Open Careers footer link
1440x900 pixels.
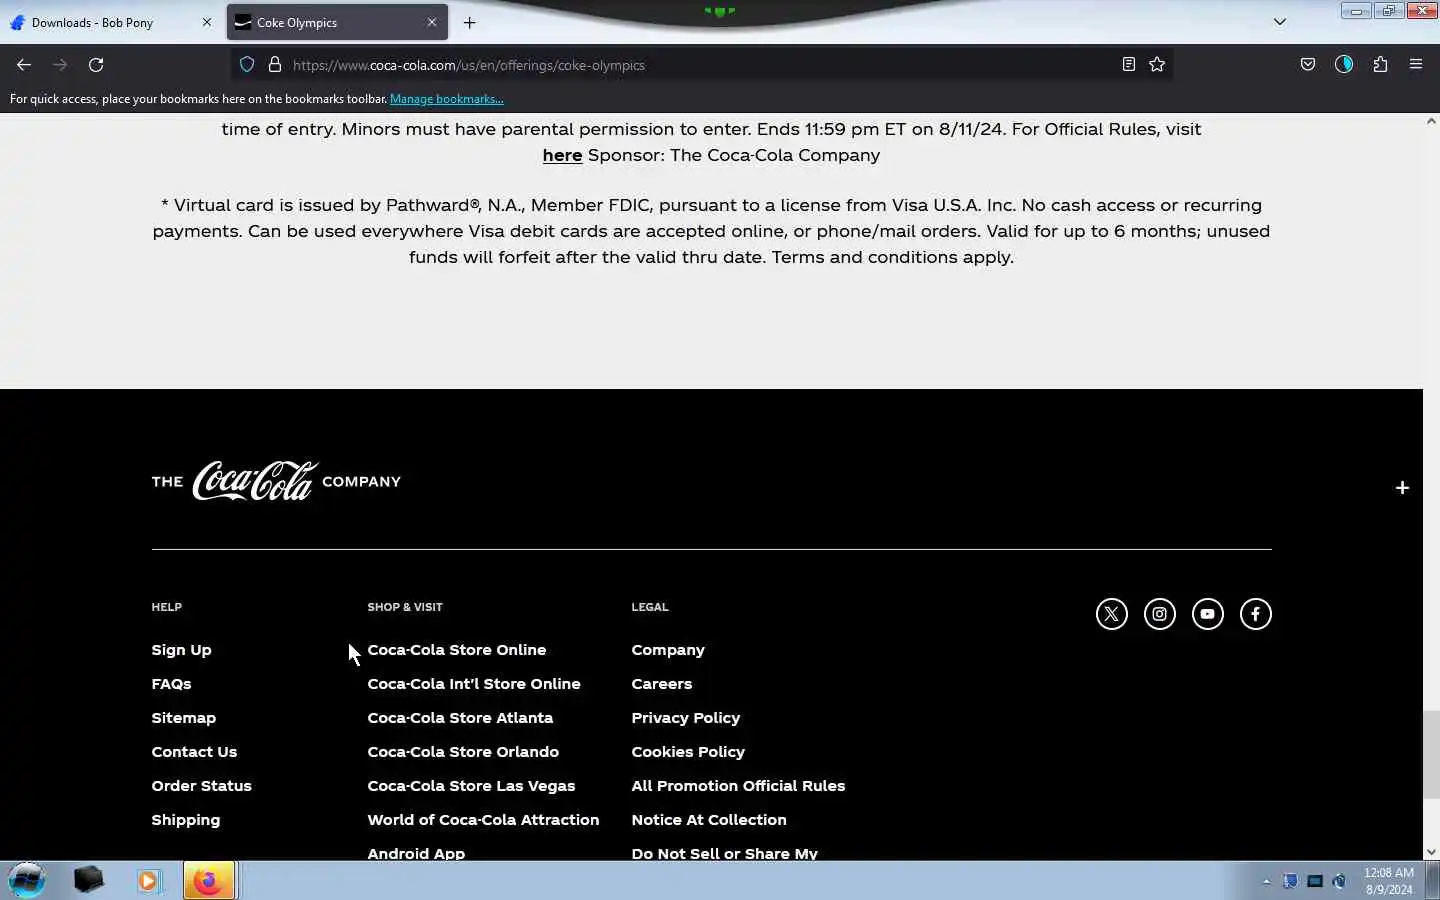pyautogui.click(x=661, y=684)
